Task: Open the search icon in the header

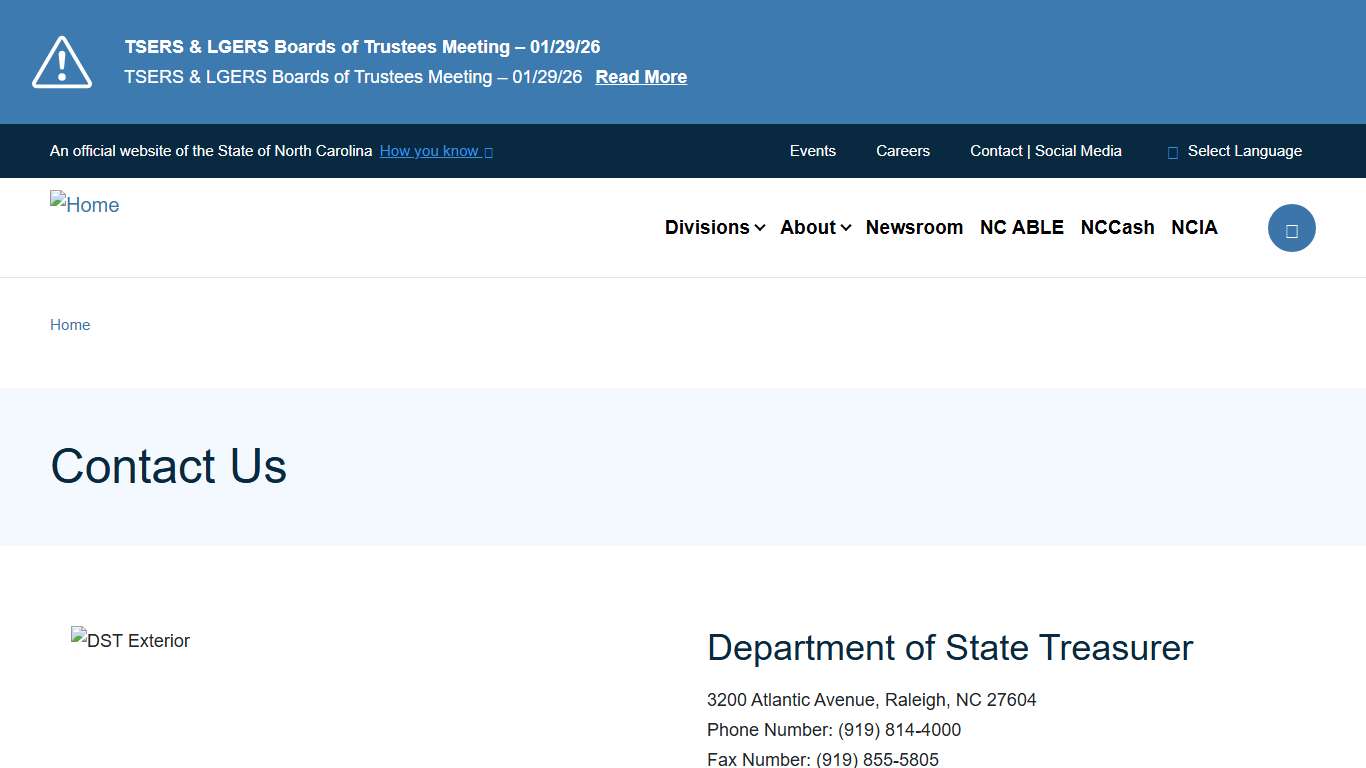Action: tap(1292, 228)
